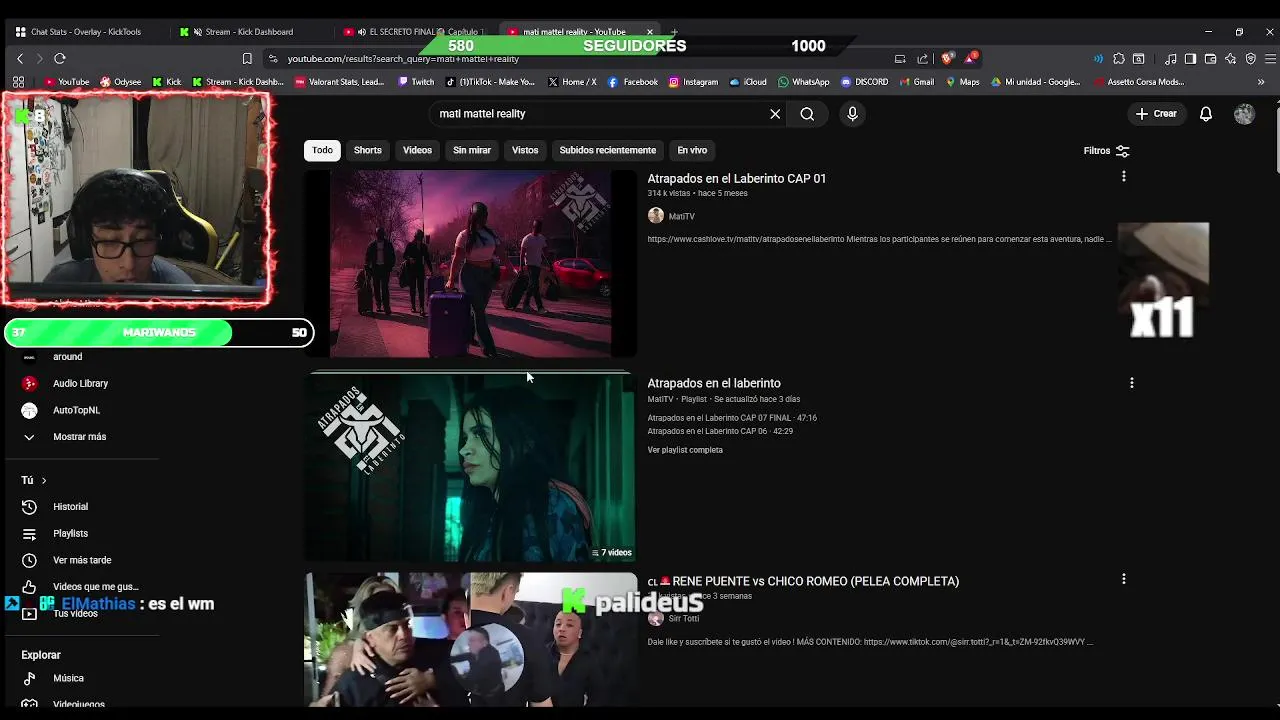
Task: Open the Twitch bookmark
Action: click(416, 82)
